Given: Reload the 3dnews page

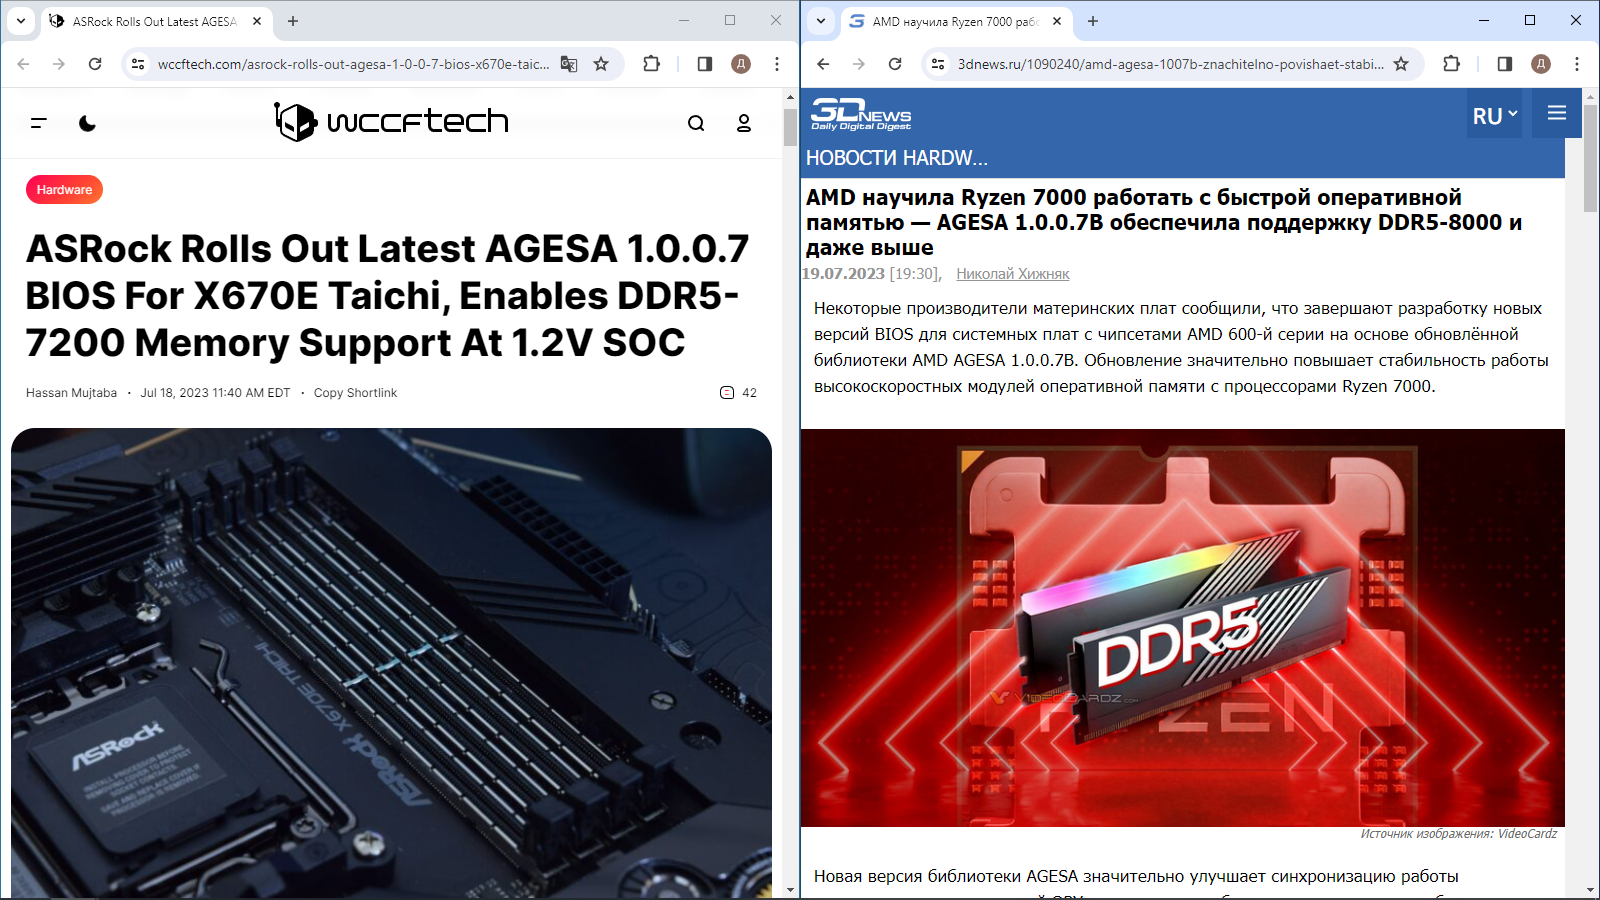Looking at the screenshot, I should 895,64.
